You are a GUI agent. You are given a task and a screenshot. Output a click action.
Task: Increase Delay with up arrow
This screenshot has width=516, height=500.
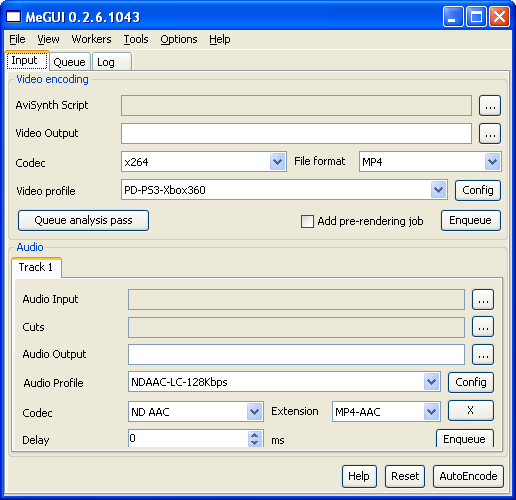(x=254, y=435)
